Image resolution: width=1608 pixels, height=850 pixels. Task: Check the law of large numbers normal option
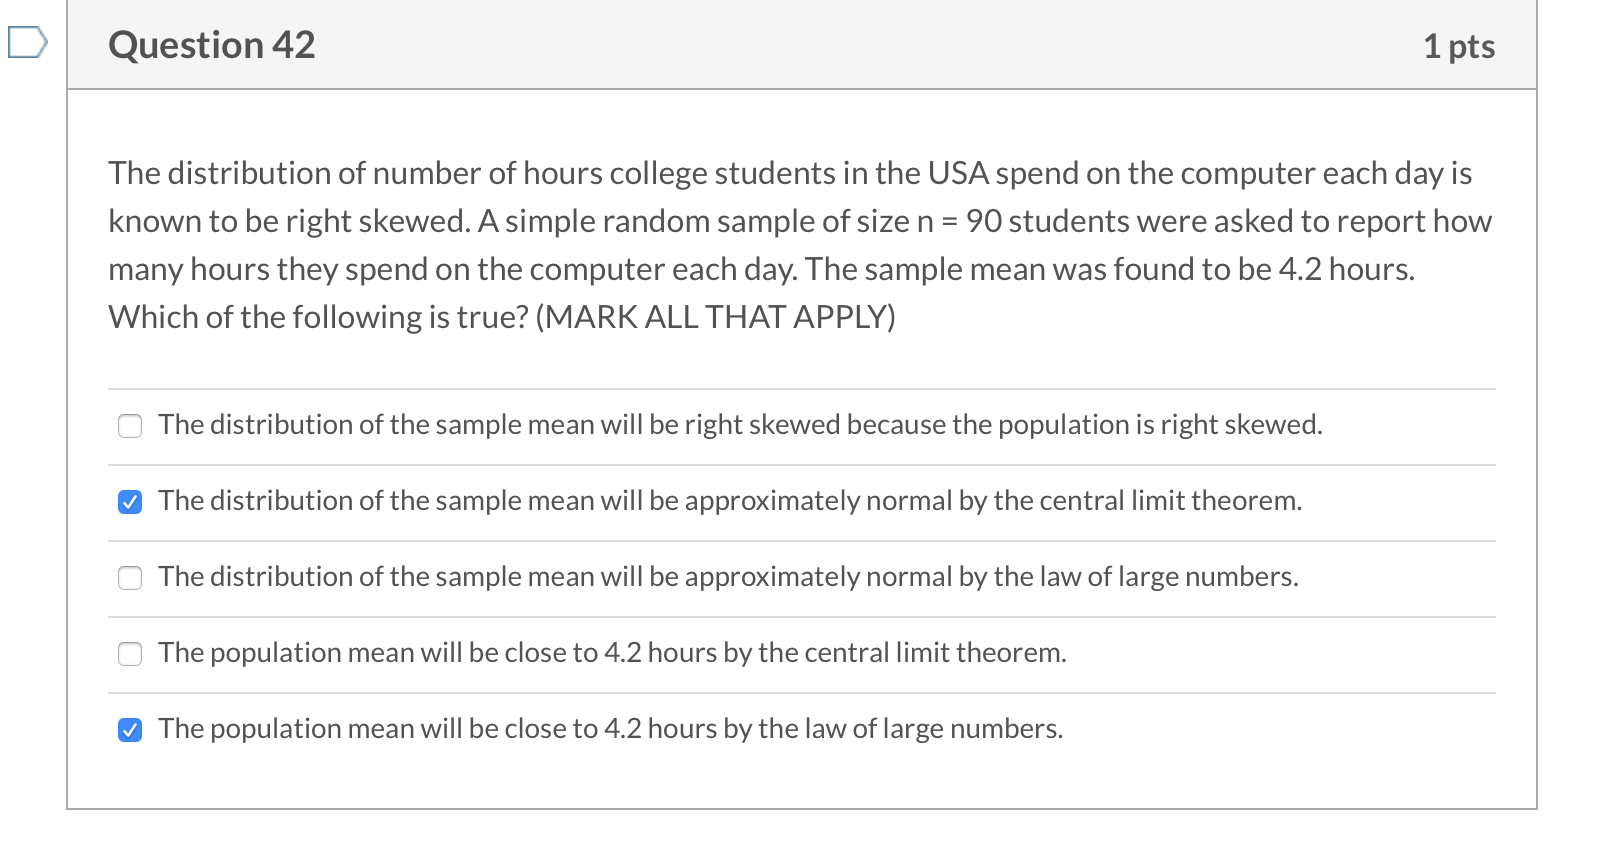(x=130, y=577)
